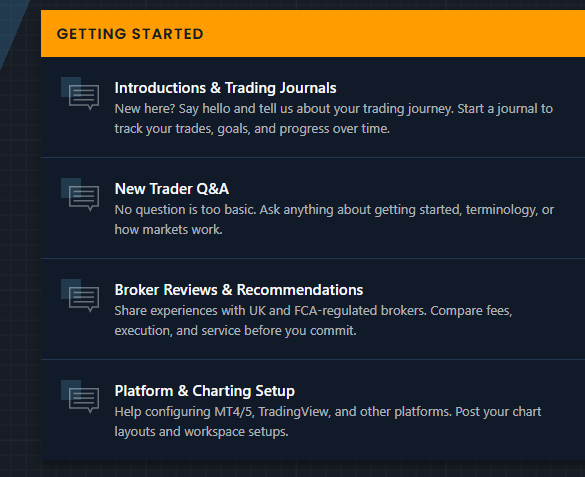Image resolution: width=585 pixels, height=477 pixels.
Task: Click the Broker Reviews & Recommendations forum icon
Action: coord(80,296)
